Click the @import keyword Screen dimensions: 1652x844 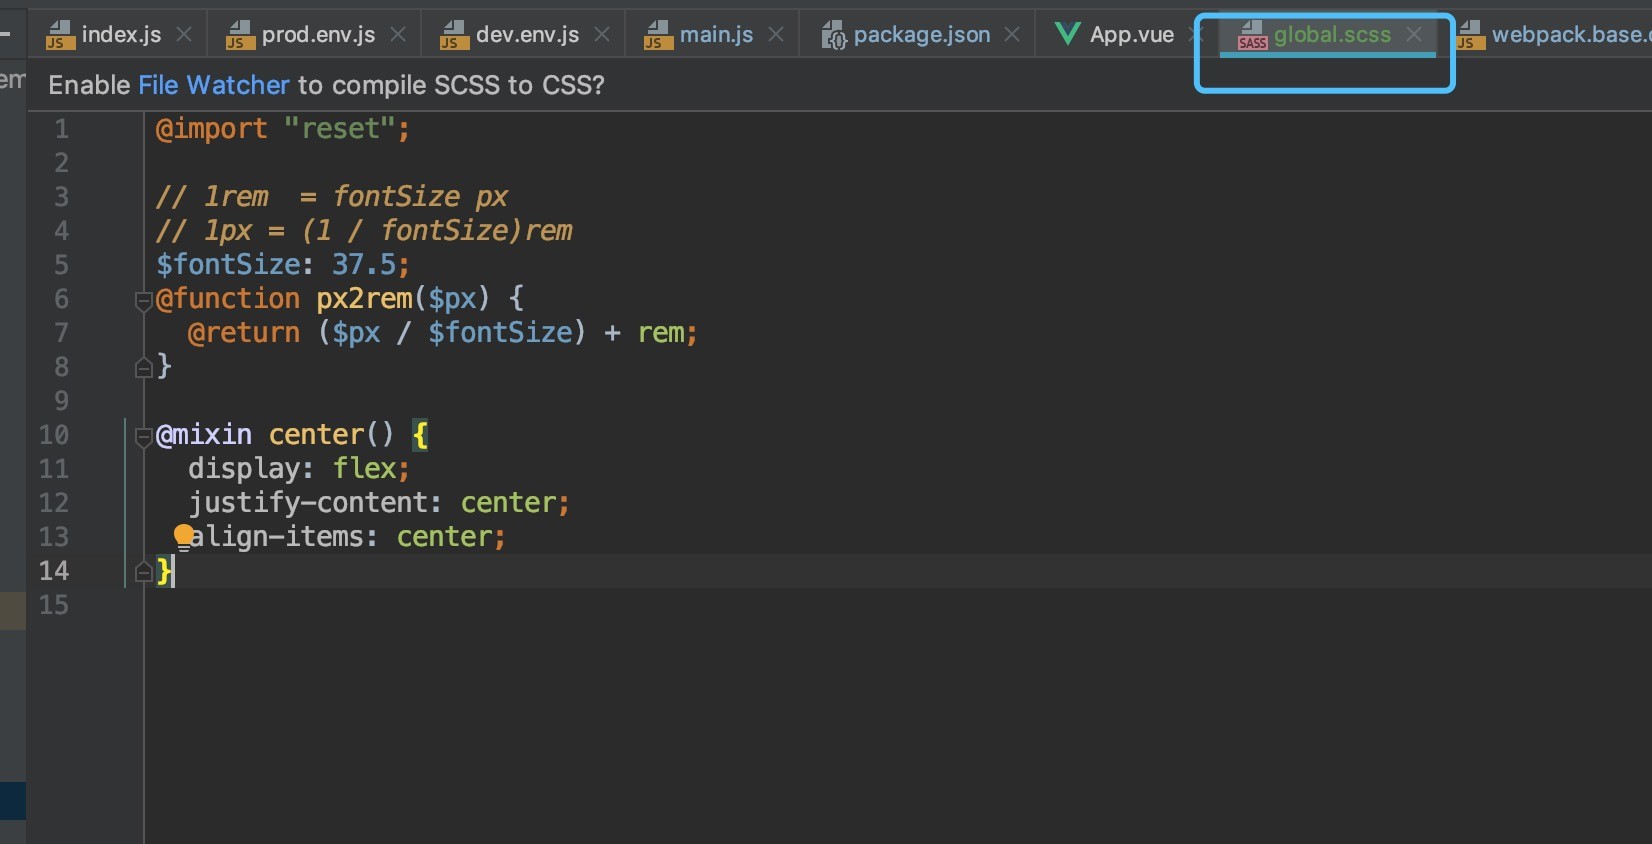coord(211,129)
